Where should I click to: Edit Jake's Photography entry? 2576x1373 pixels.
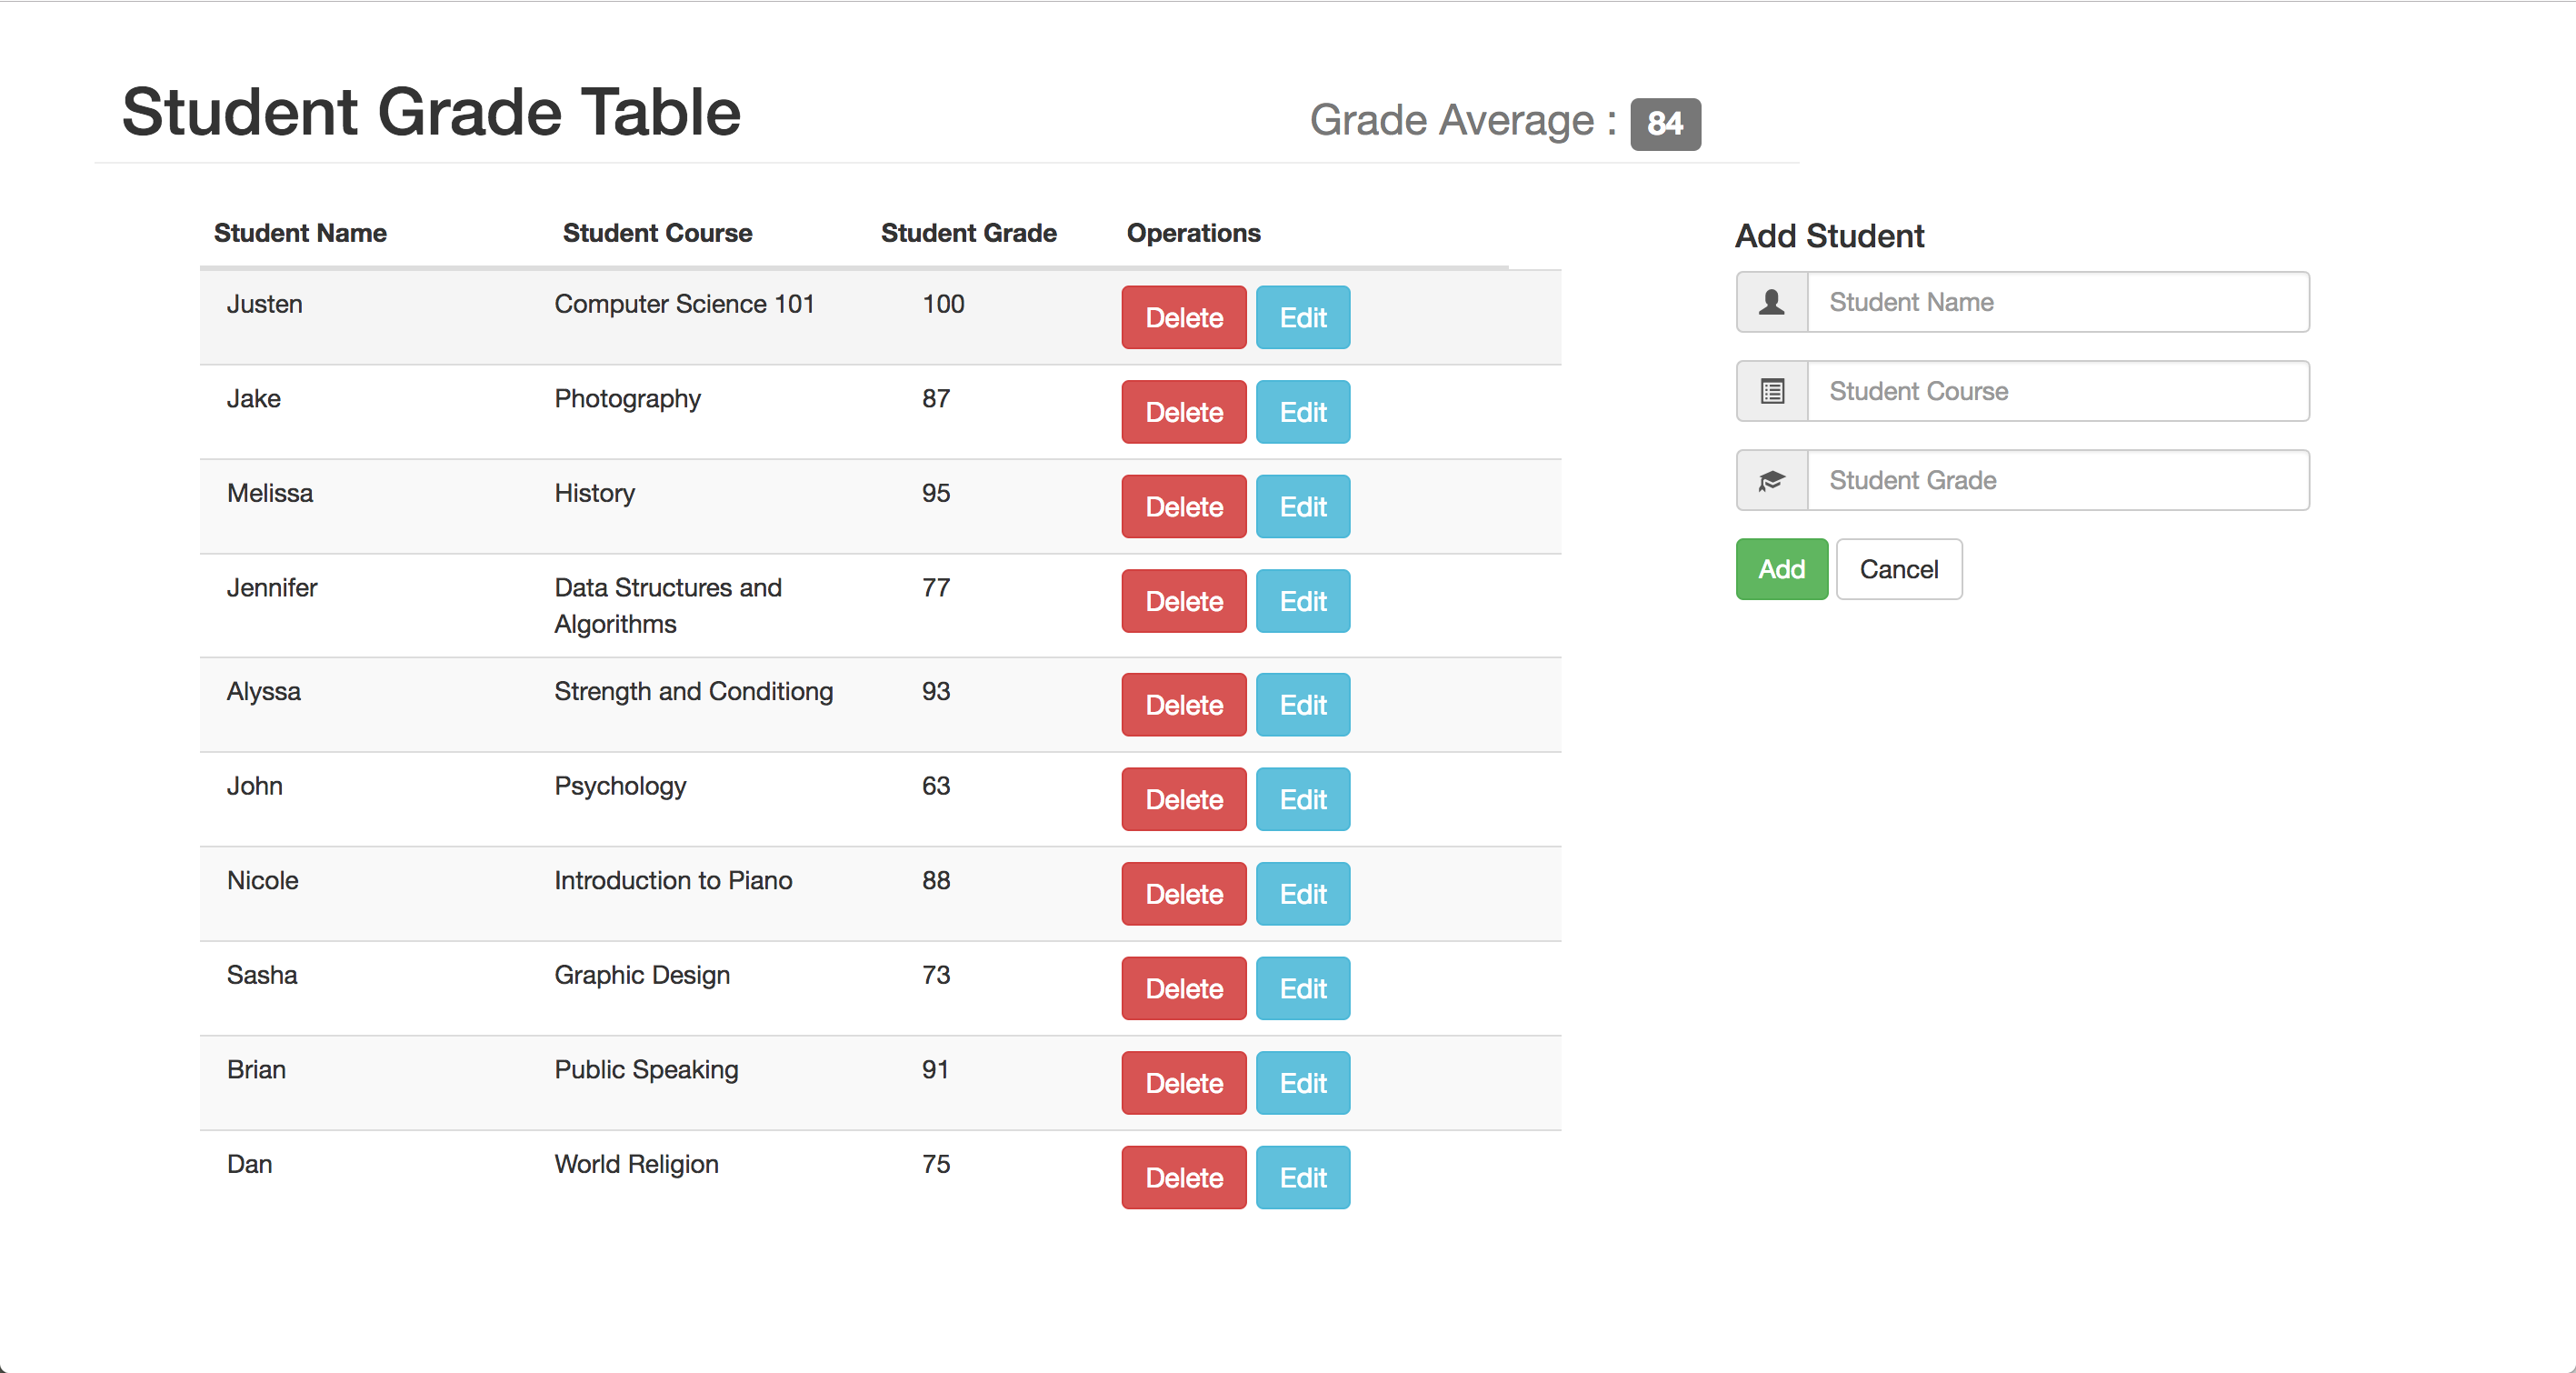coord(1302,412)
